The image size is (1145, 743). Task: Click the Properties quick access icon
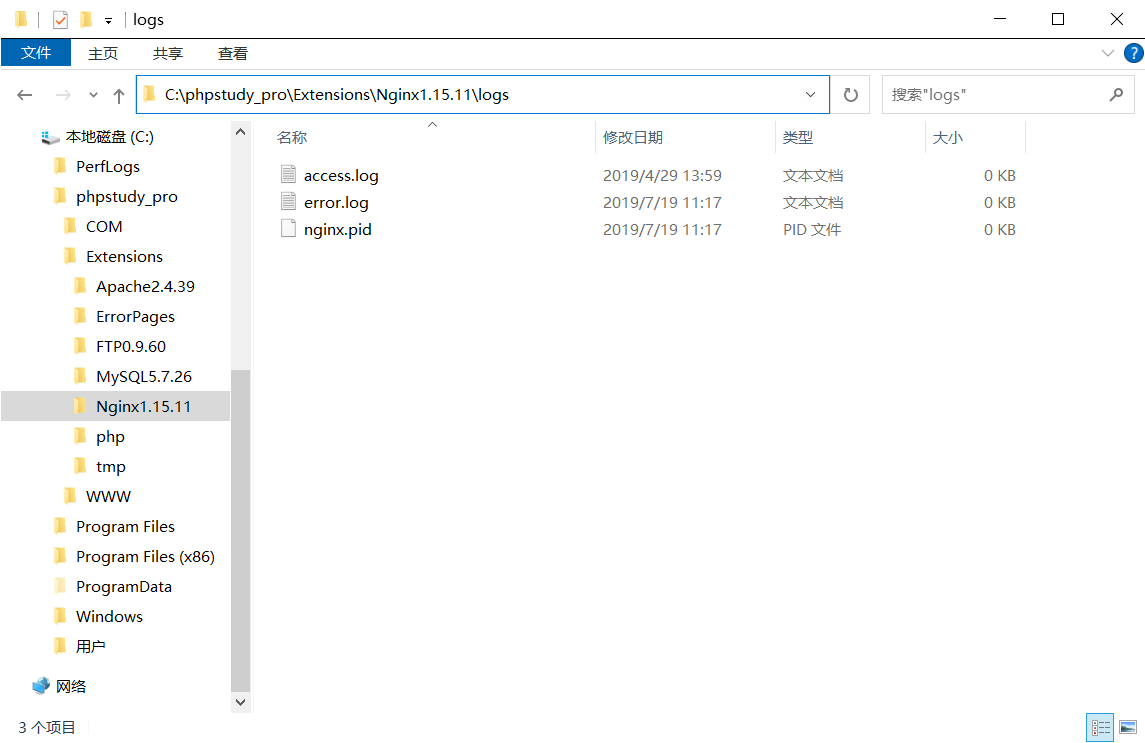coord(61,20)
